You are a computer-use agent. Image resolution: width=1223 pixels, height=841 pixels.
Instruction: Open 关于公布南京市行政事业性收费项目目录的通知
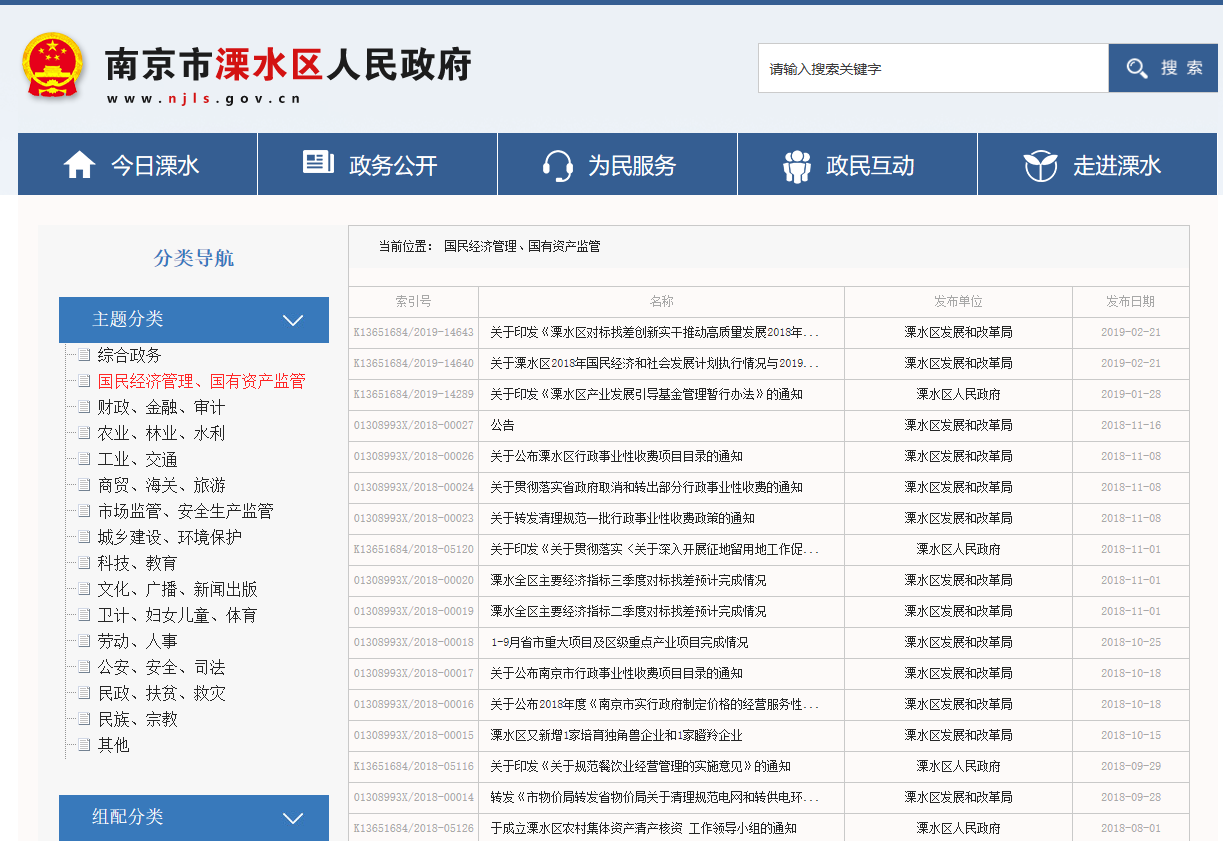[x=616, y=673]
